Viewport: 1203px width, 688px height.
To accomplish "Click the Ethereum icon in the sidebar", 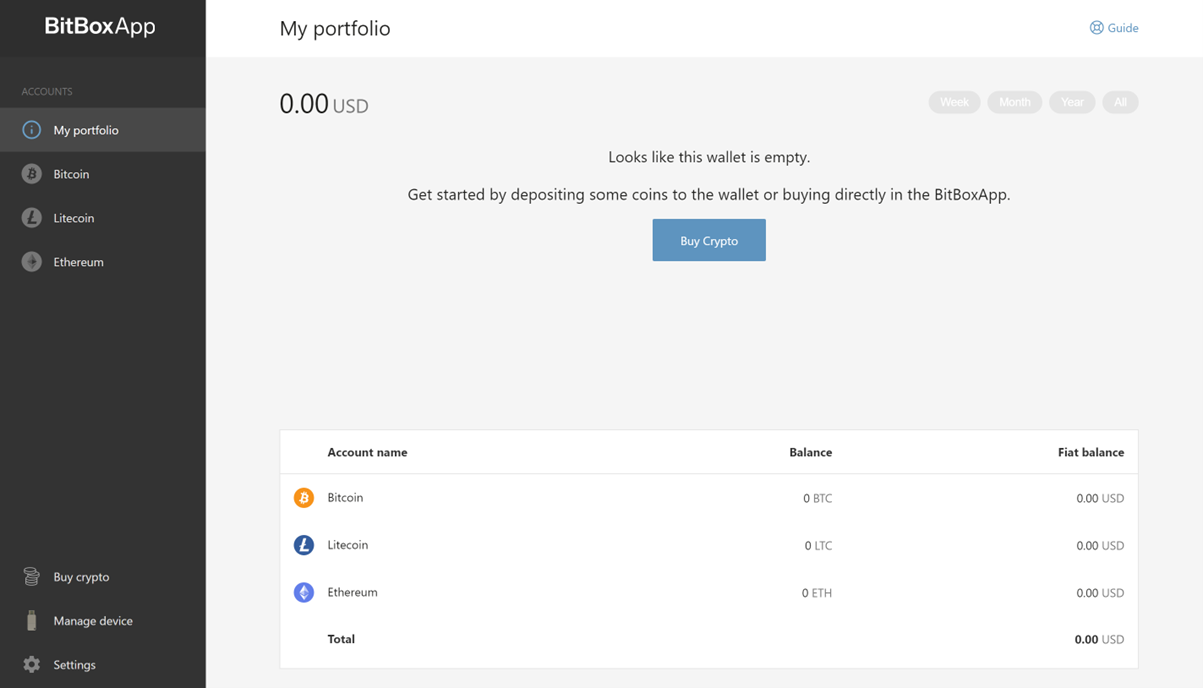I will (x=31, y=262).
